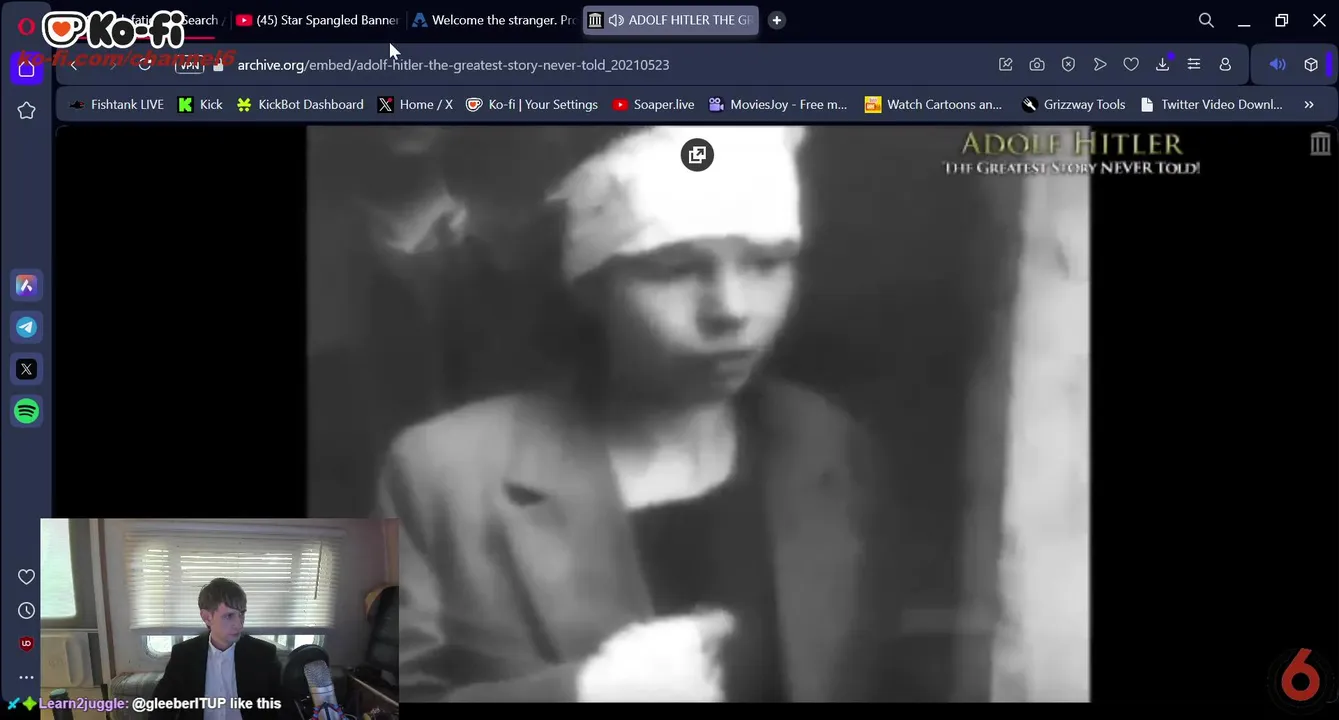Open Ko-fi | Your Settings bookmark

click(532, 104)
